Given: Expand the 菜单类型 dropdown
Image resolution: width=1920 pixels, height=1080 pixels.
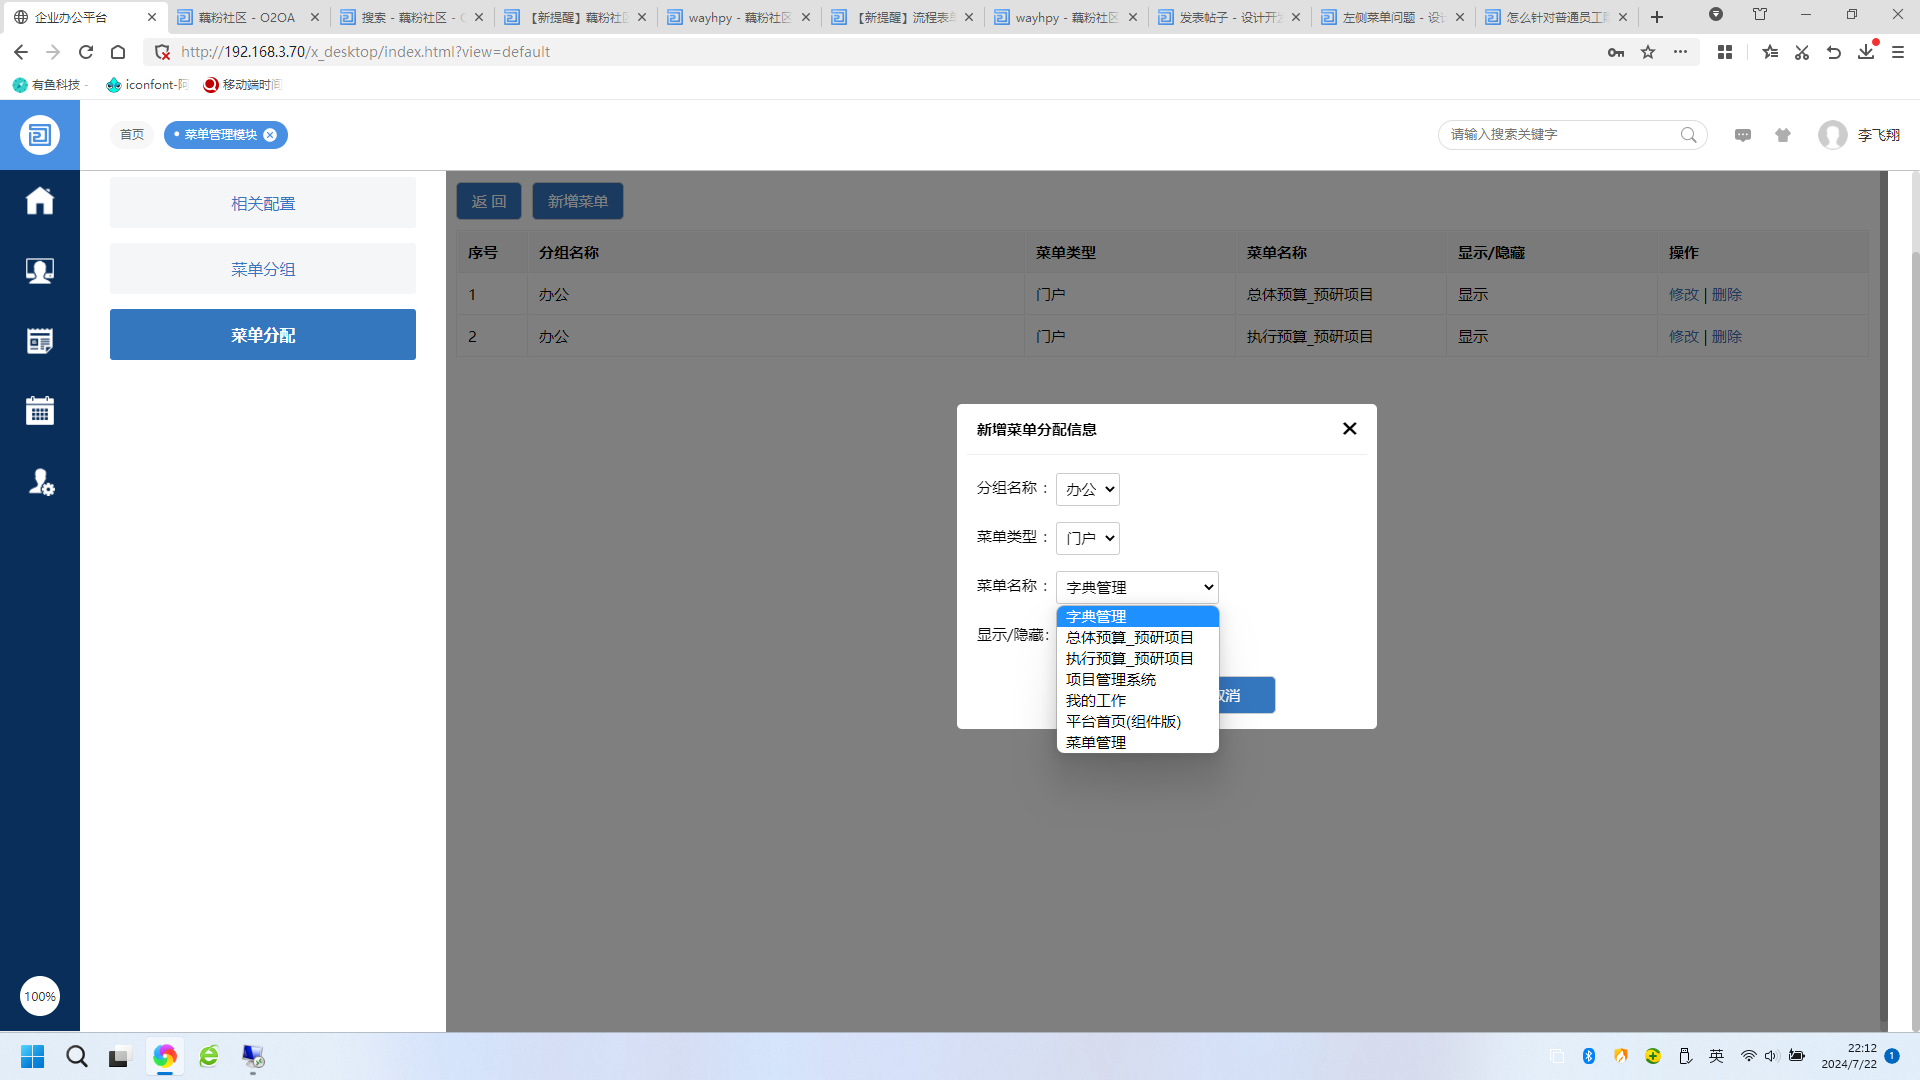Looking at the screenshot, I should [x=1088, y=538].
